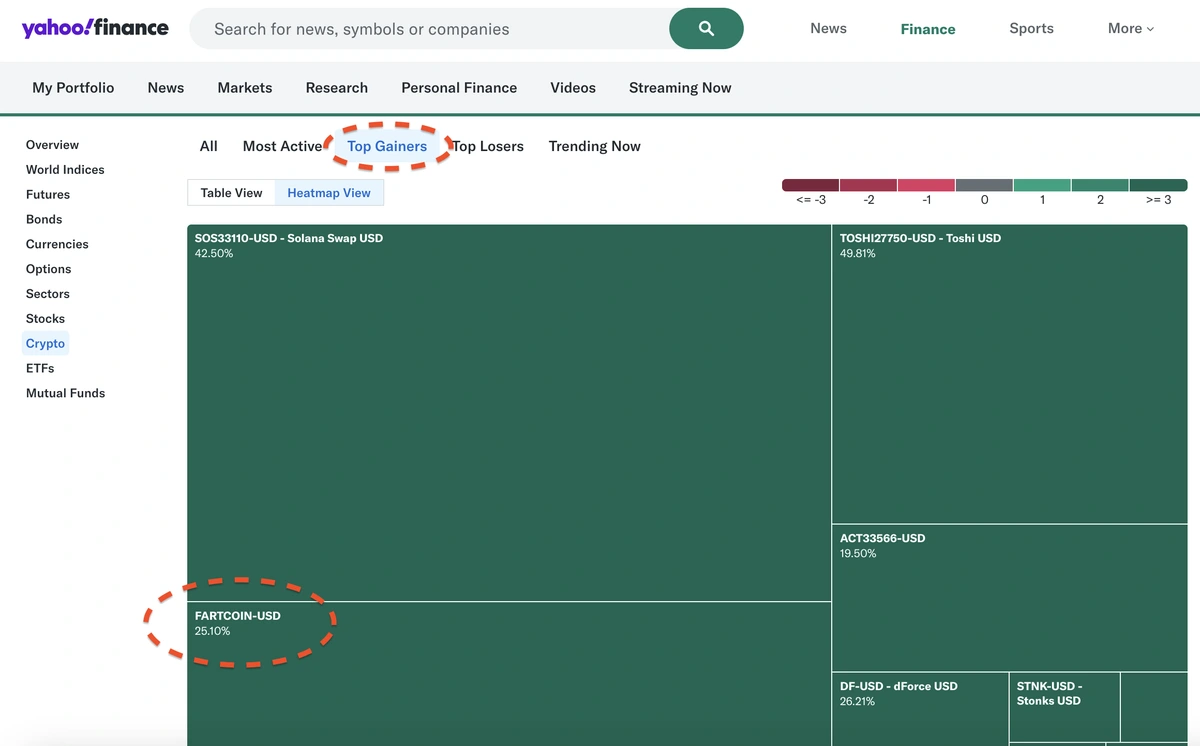Open News in the secondary navigation bar
The height and width of the screenshot is (746, 1200).
pos(166,88)
